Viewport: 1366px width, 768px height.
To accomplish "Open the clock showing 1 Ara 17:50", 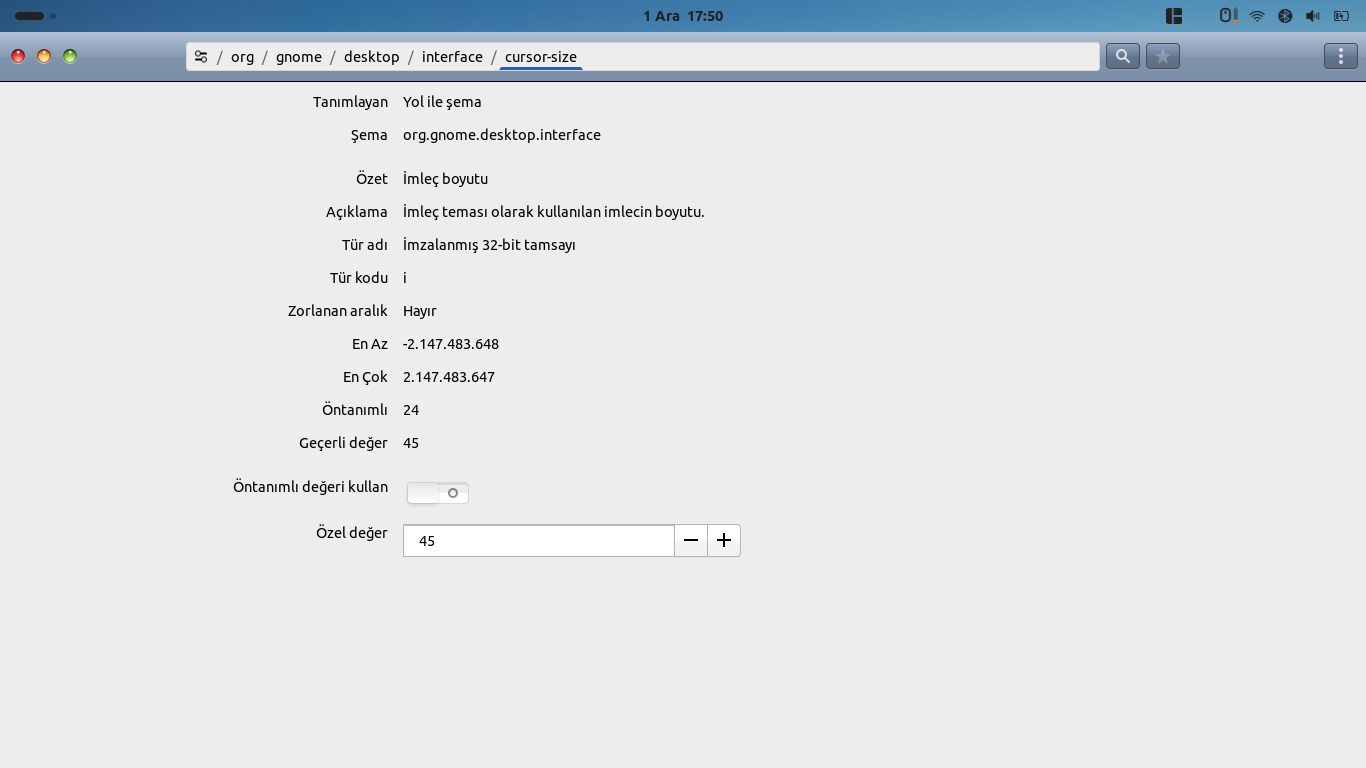I will (683, 16).
